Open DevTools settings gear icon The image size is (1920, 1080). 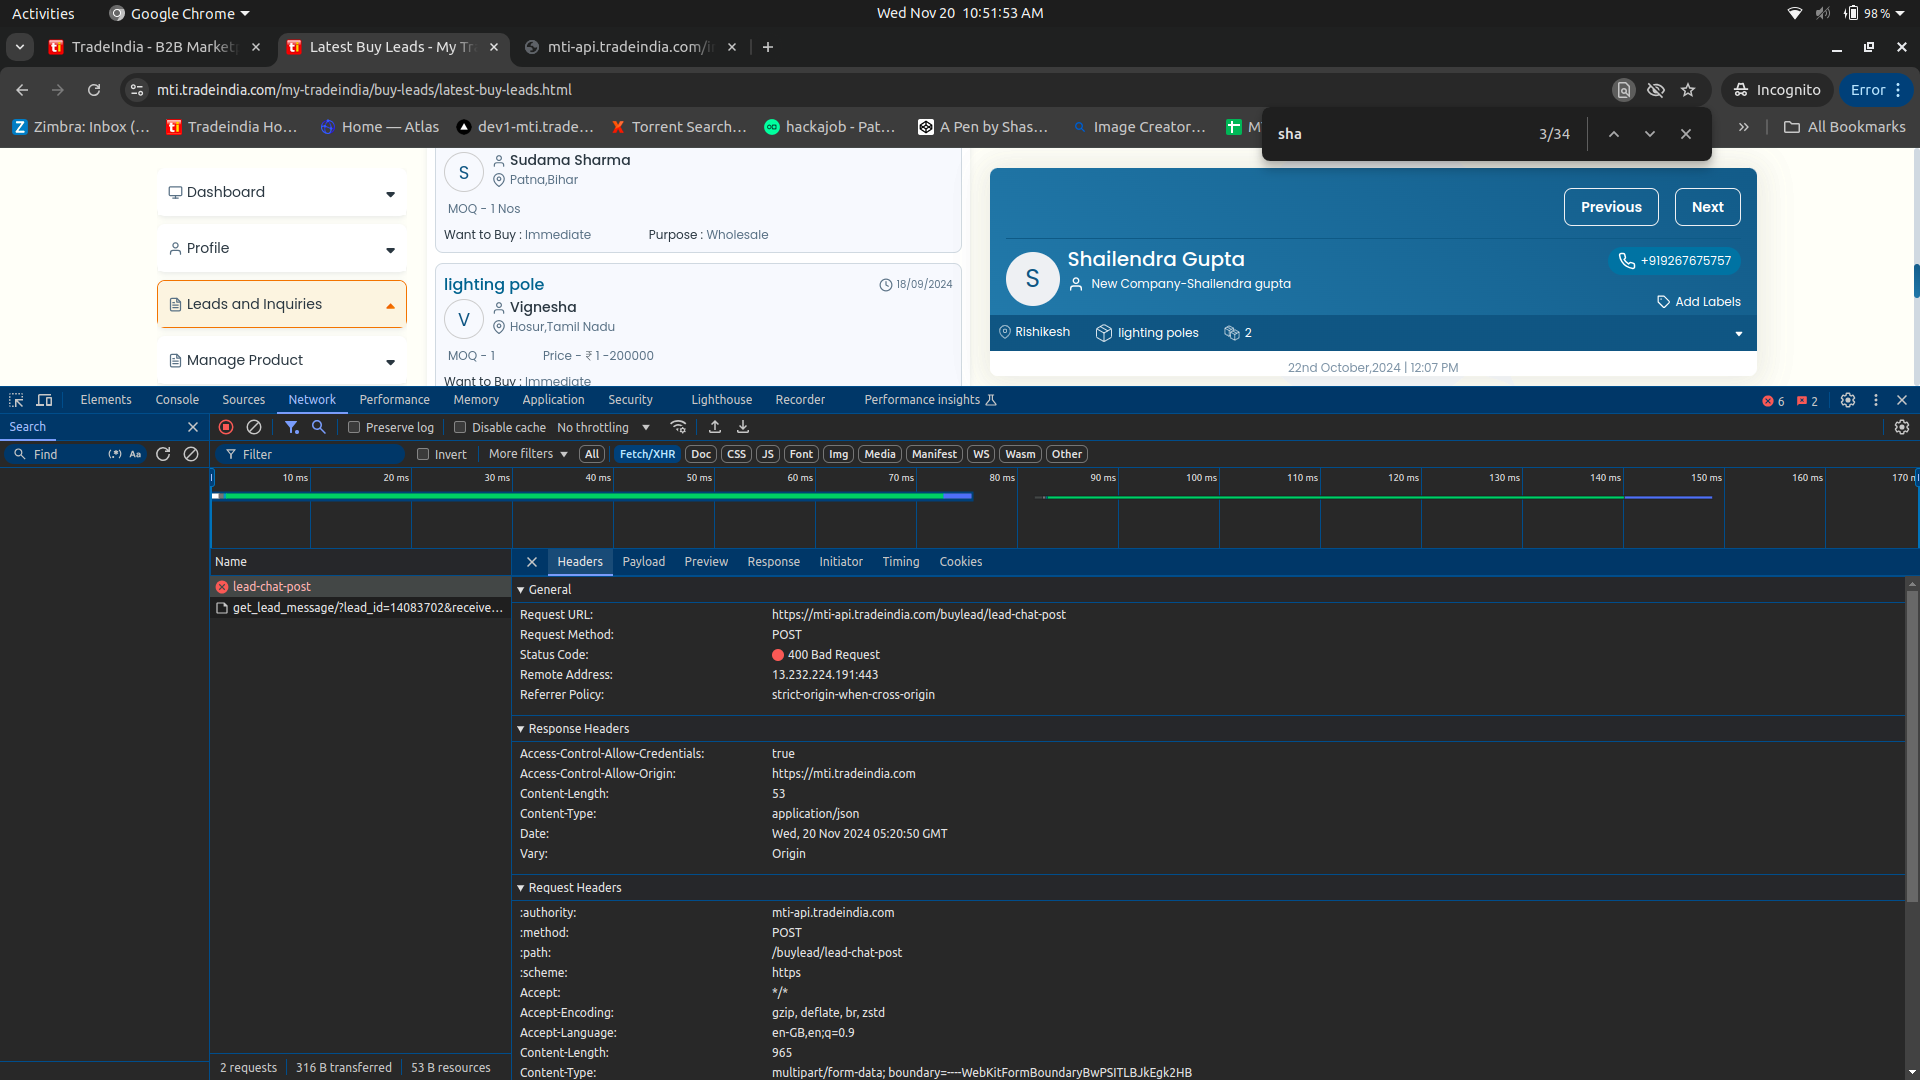click(x=1848, y=400)
